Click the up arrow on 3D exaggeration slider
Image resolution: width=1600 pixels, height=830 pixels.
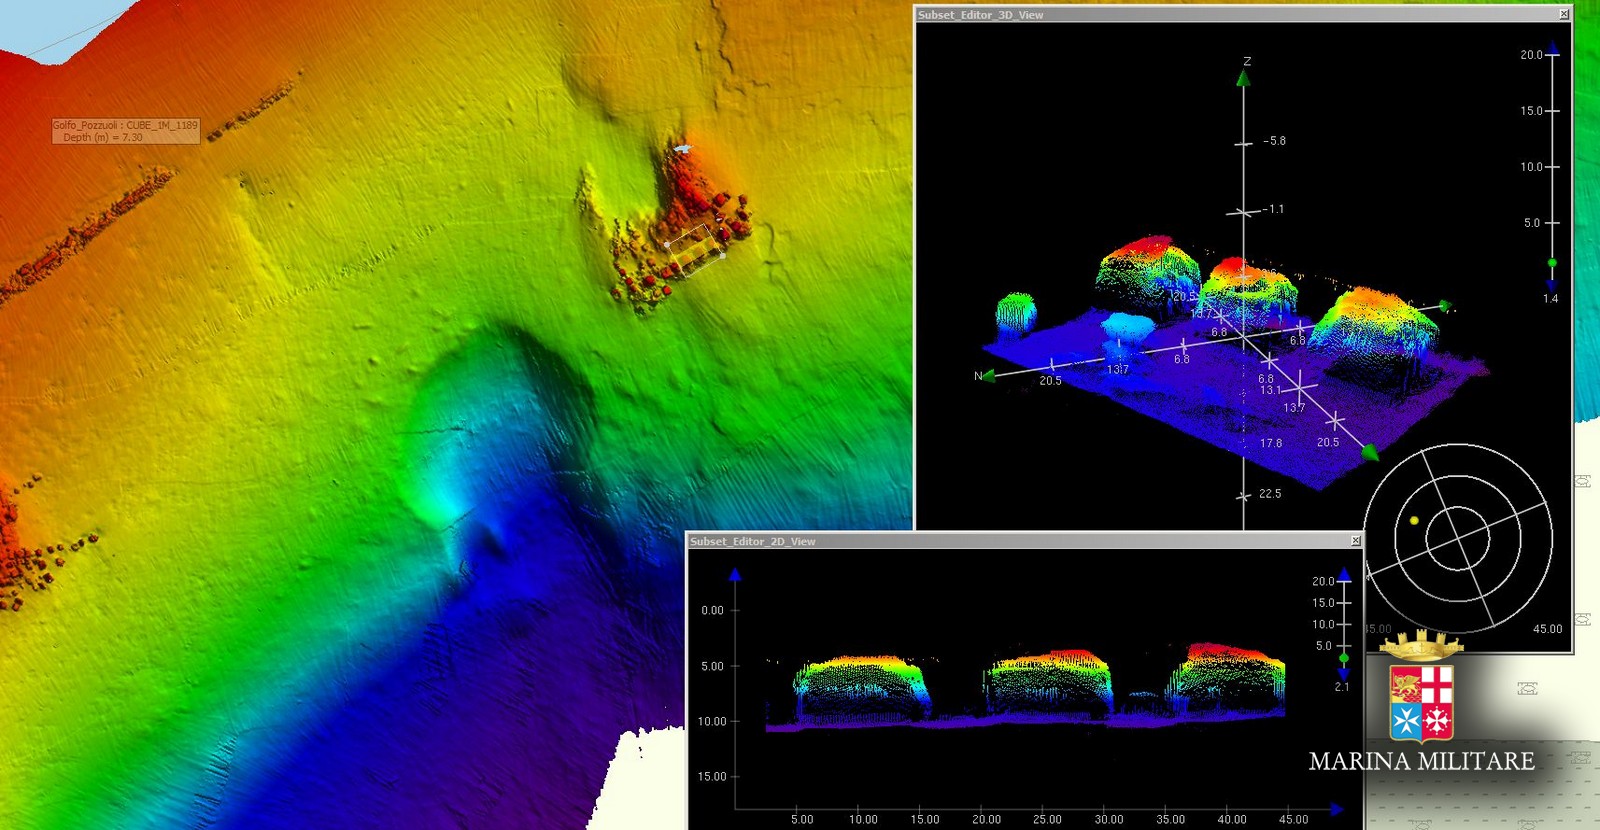click(x=1552, y=47)
